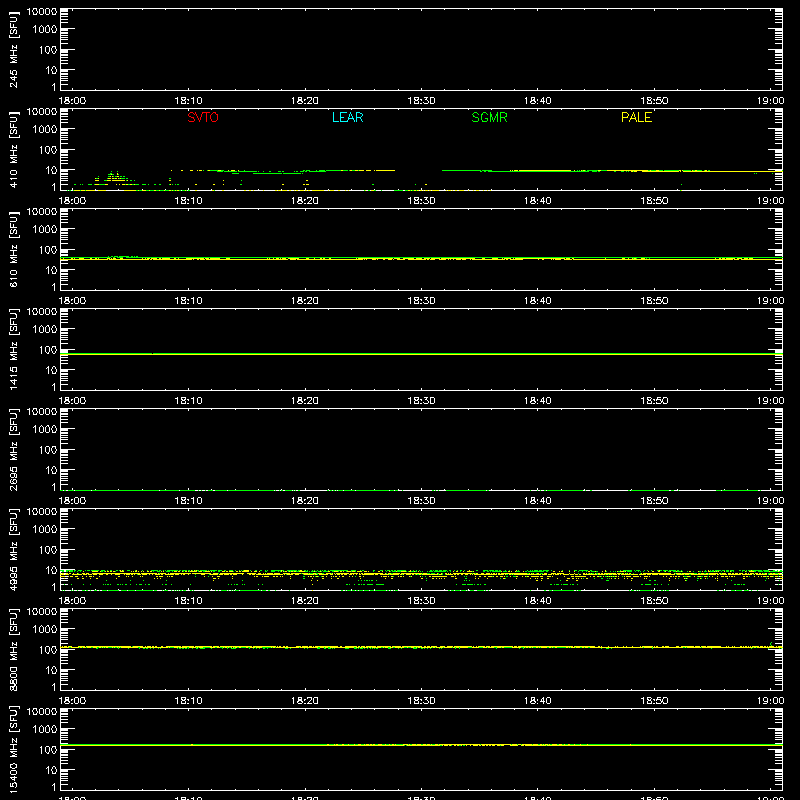Click the 10 y-axis value of 1415 MHz panel
800x800 pixels.
[51, 370]
